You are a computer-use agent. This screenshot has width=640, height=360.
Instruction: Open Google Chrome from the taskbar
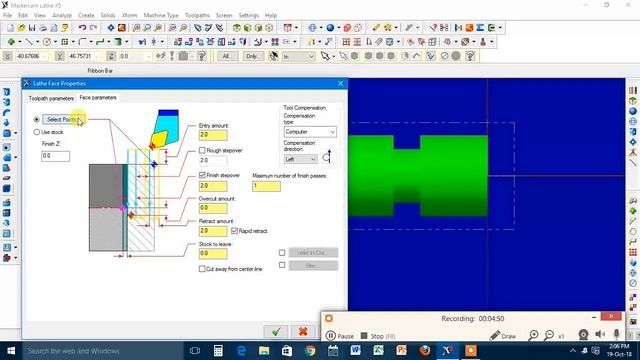(310, 351)
